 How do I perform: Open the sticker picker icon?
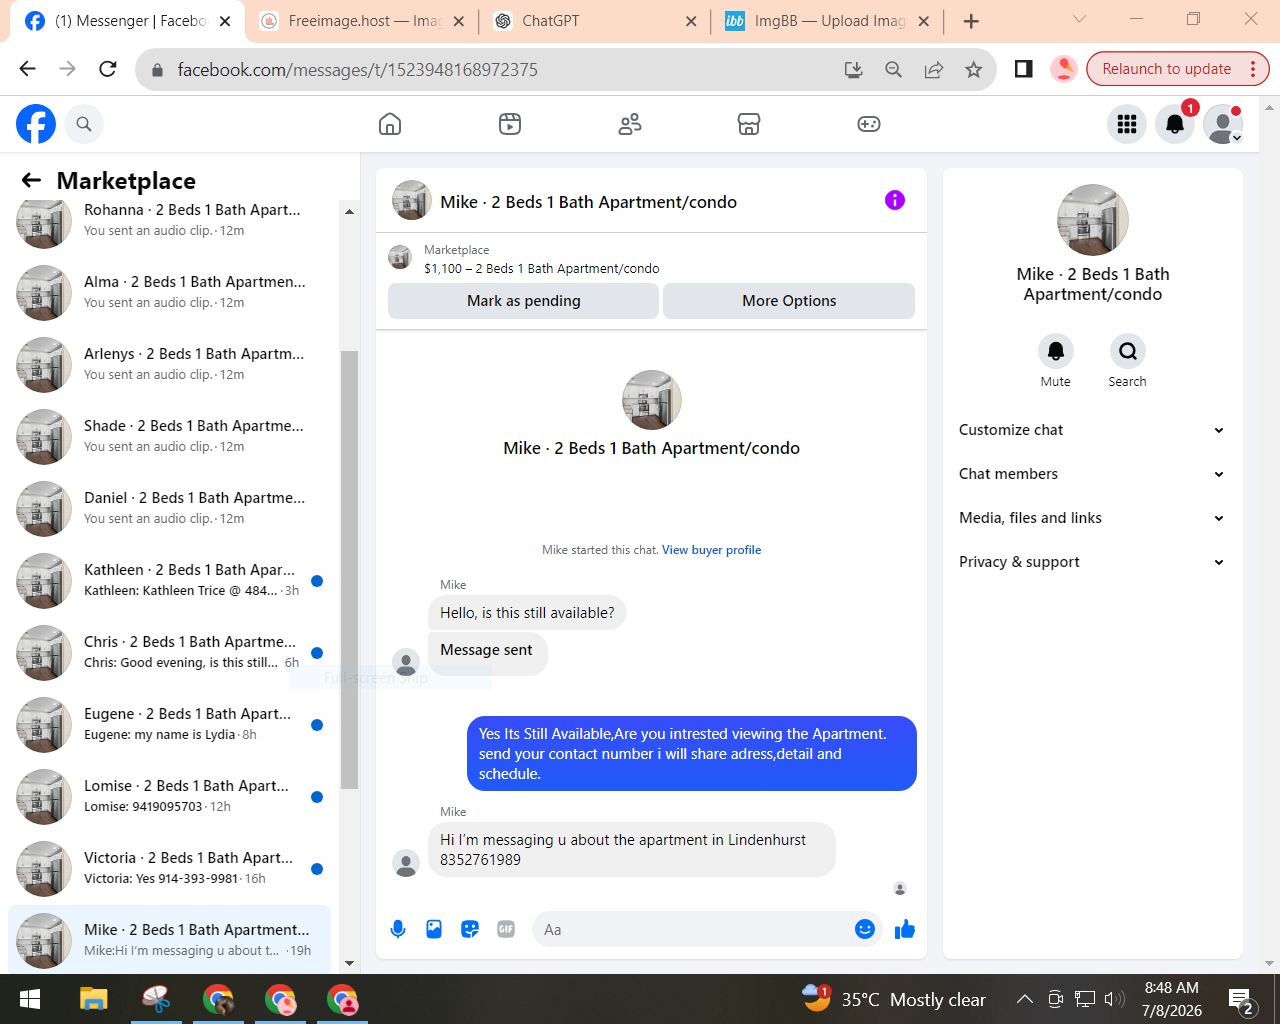point(470,929)
